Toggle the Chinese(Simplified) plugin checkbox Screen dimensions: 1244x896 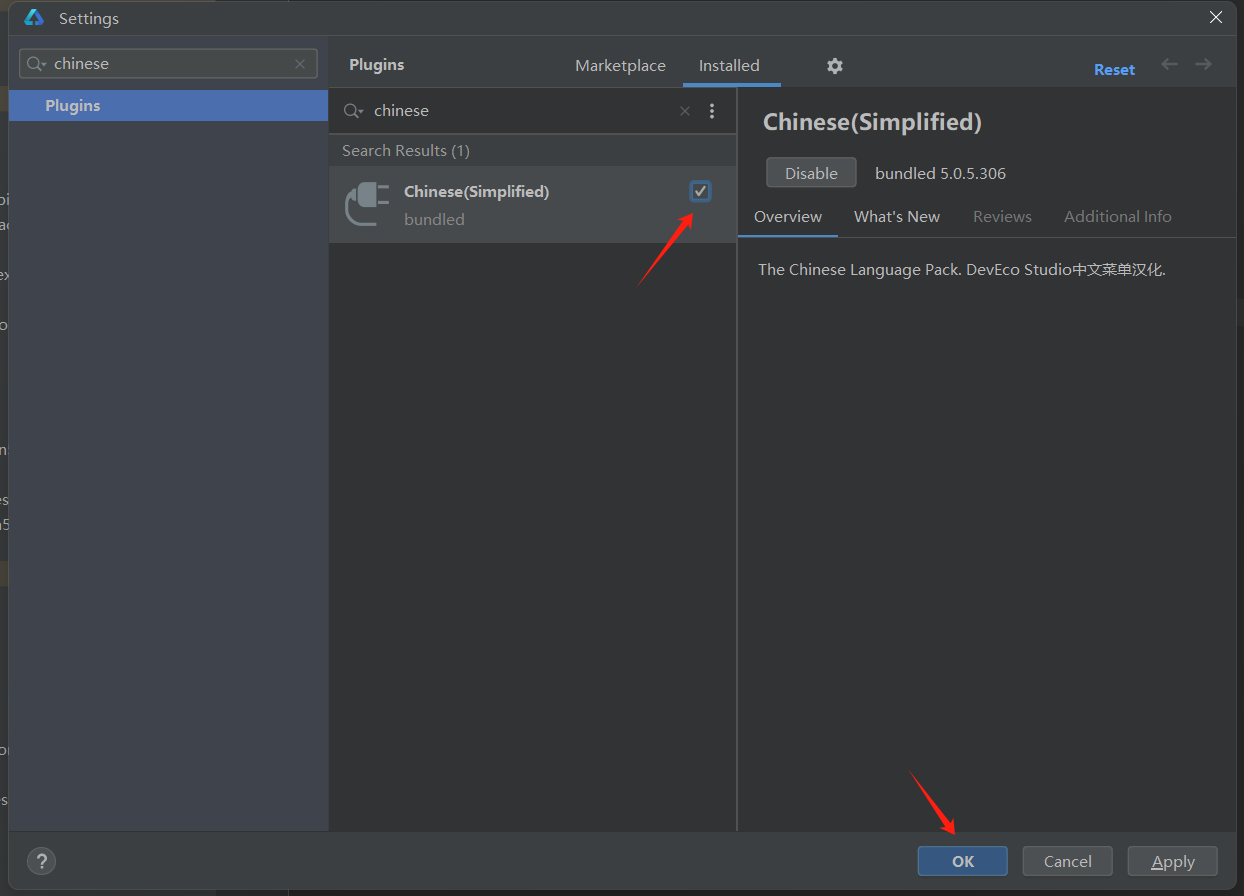click(700, 191)
